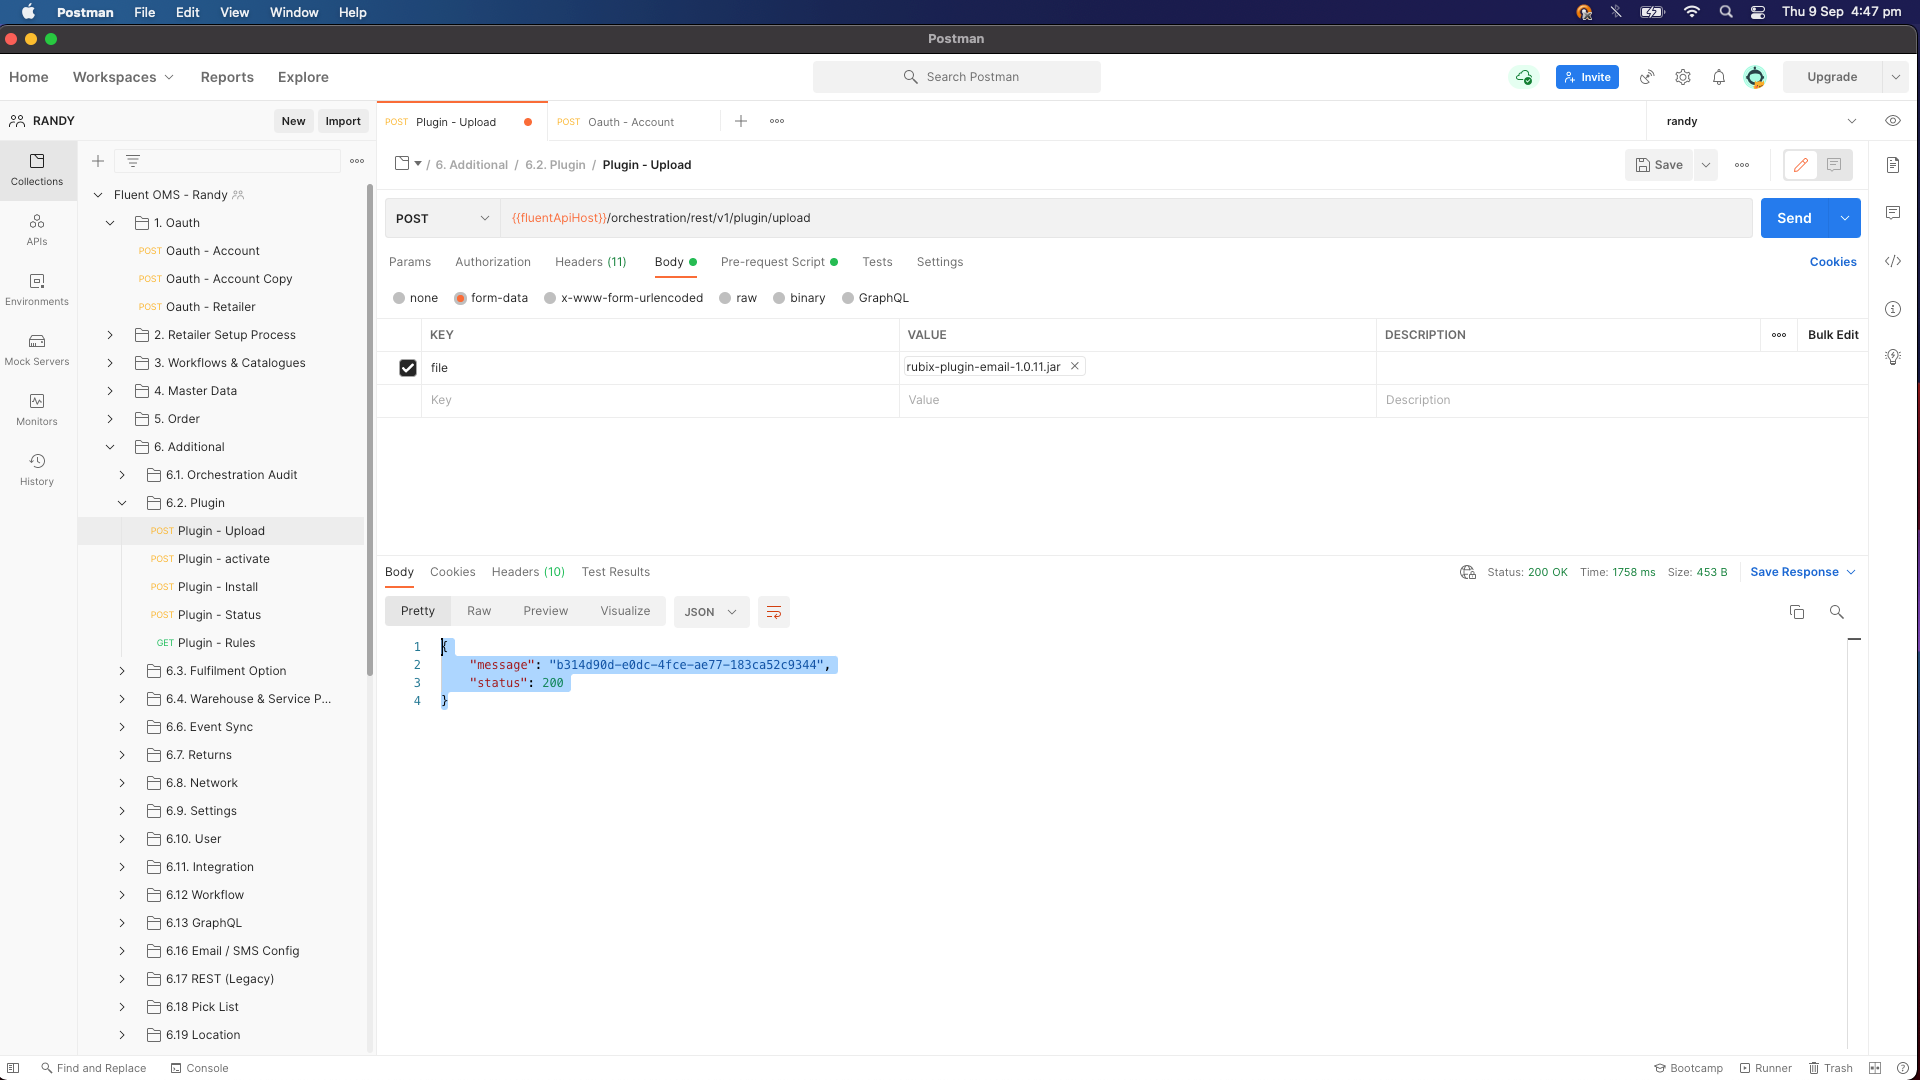Switch to the Pre-request Script tab
This screenshot has height=1080, width=1920.
pyautogui.click(x=773, y=262)
